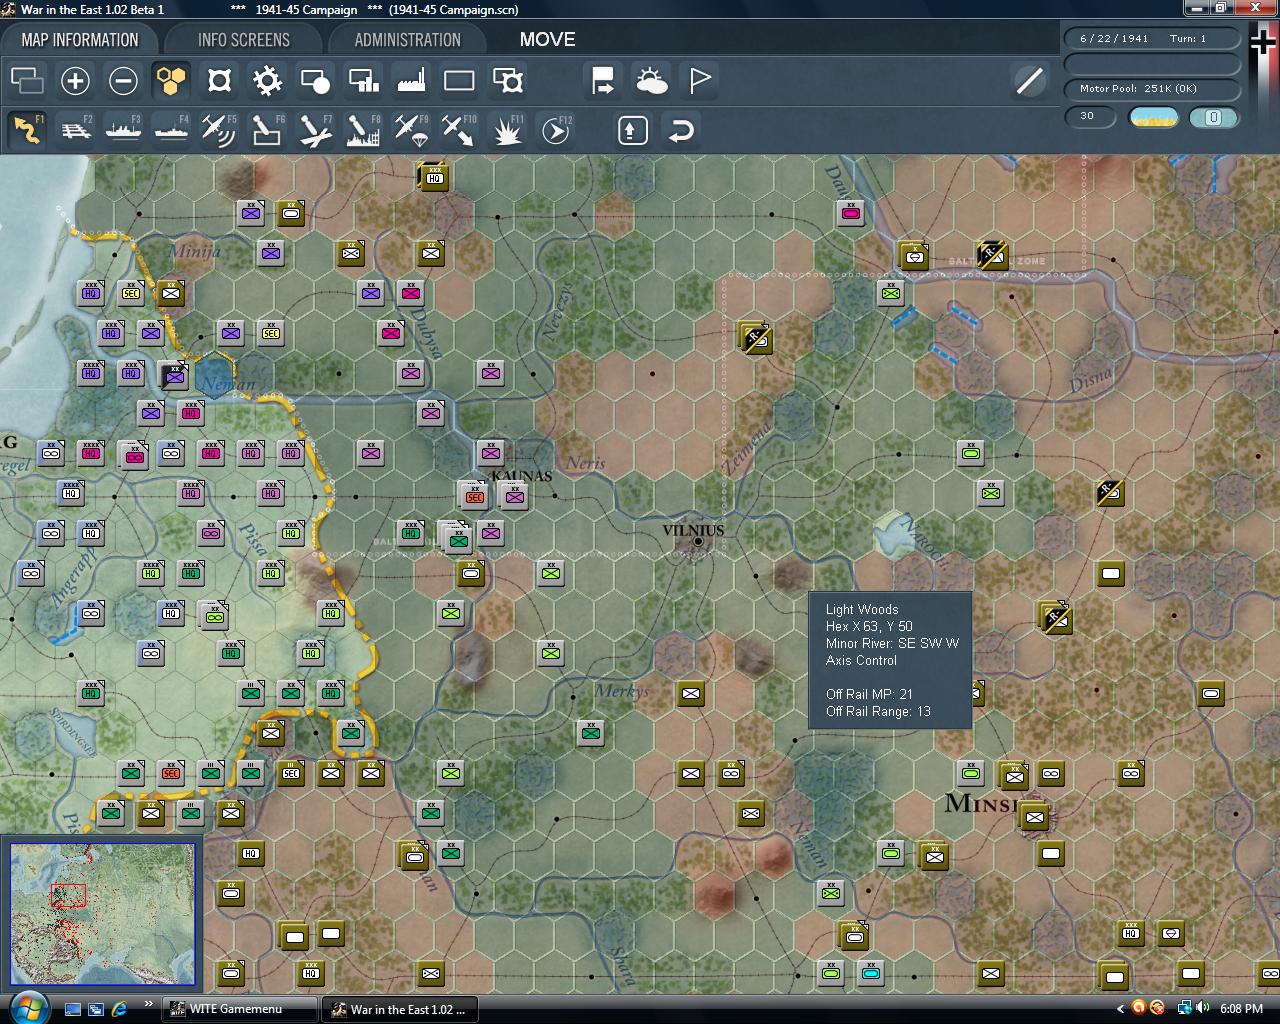Select F4 amphibious transport mode
1280x1024 pixels.
pos(171,130)
